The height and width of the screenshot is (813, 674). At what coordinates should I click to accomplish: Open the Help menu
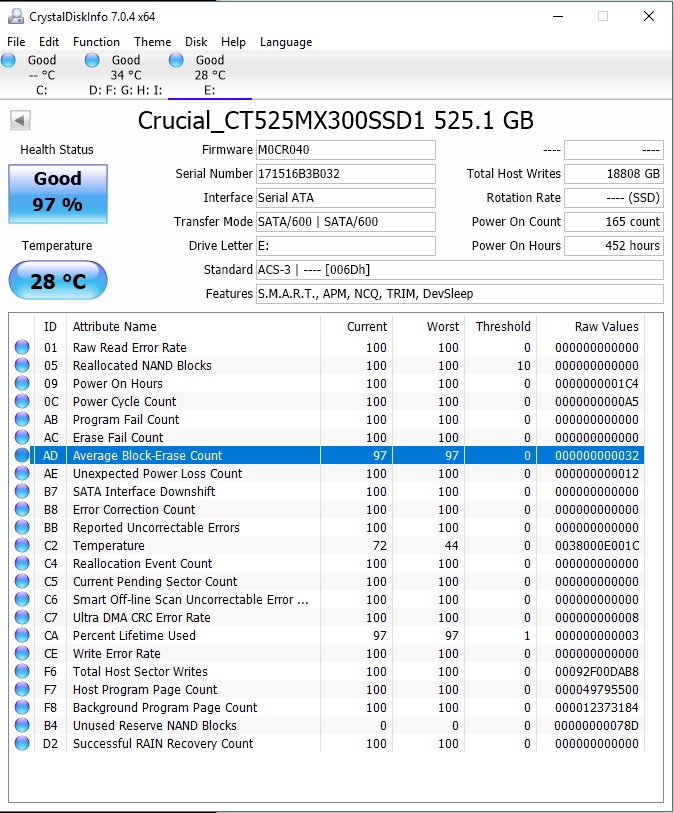tap(233, 42)
